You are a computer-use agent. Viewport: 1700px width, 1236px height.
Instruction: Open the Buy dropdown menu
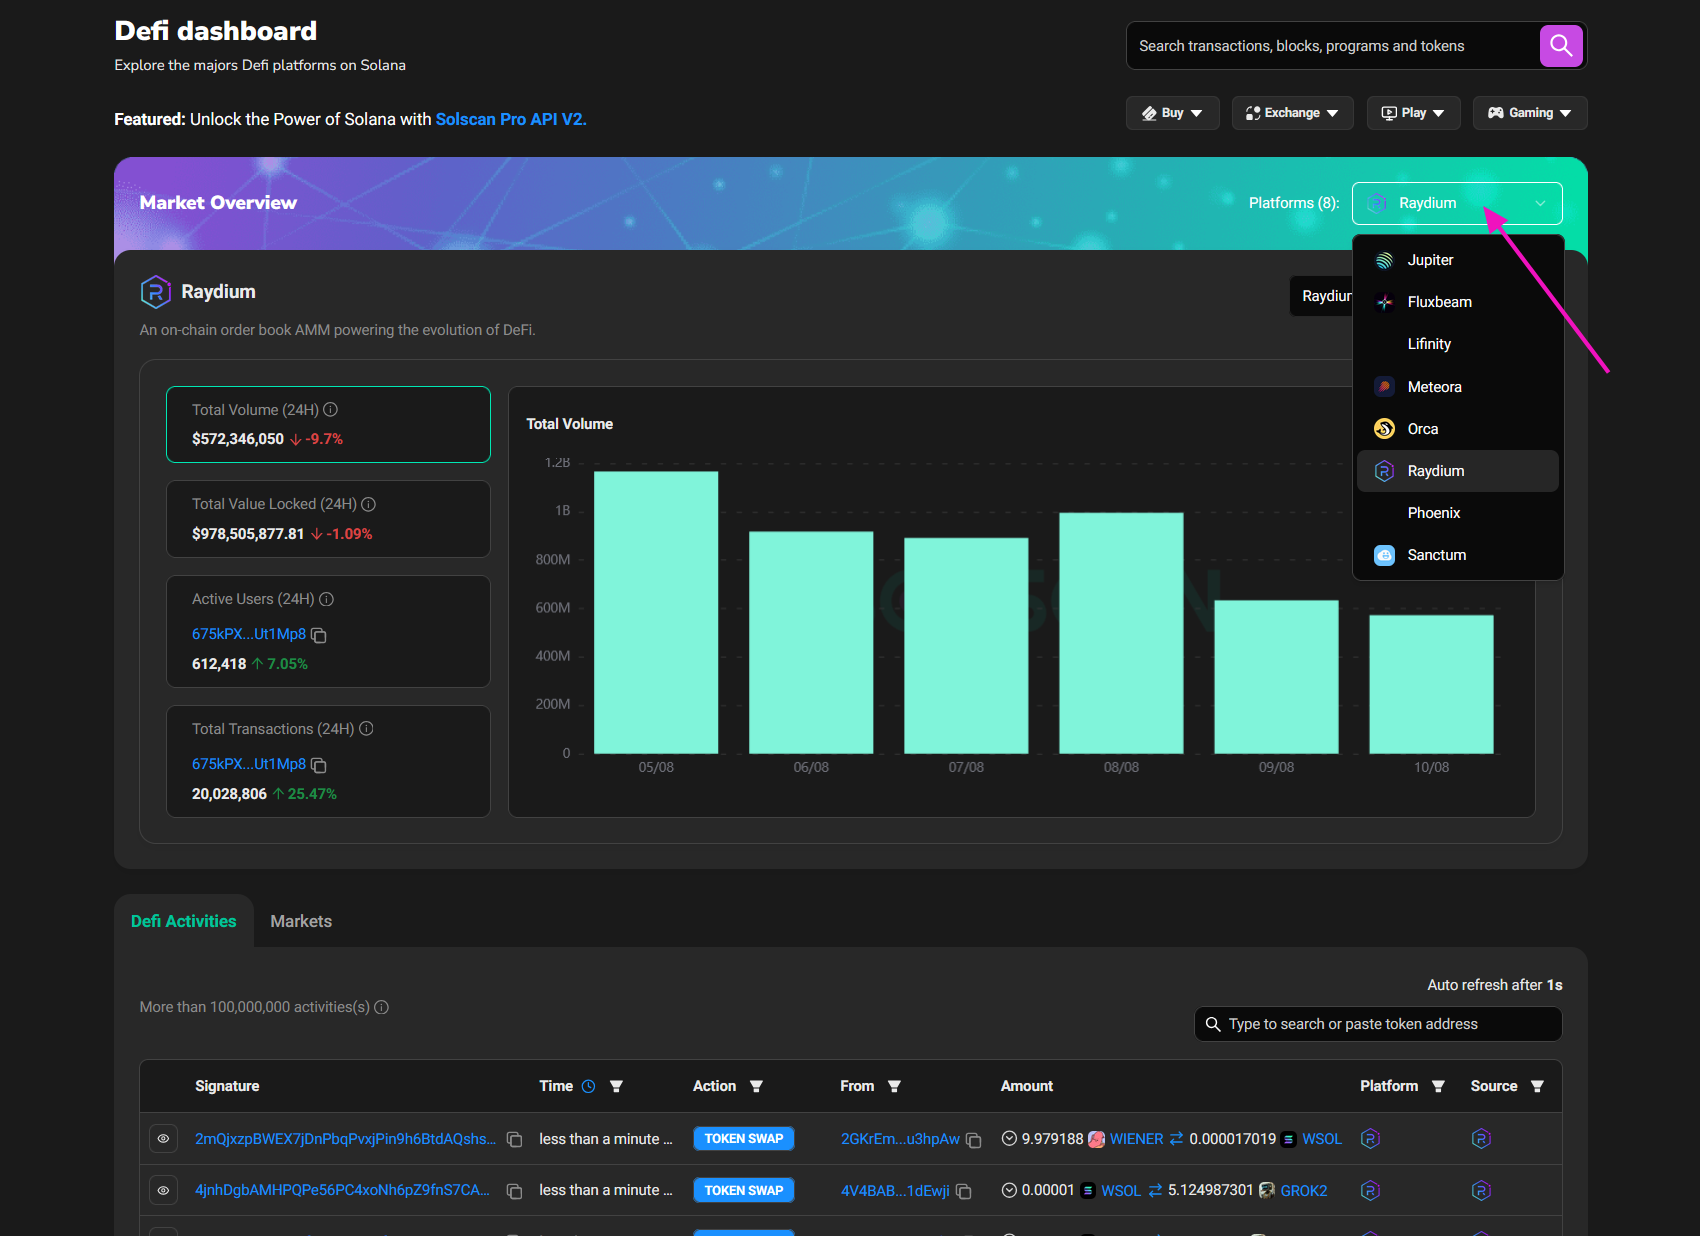click(x=1172, y=113)
